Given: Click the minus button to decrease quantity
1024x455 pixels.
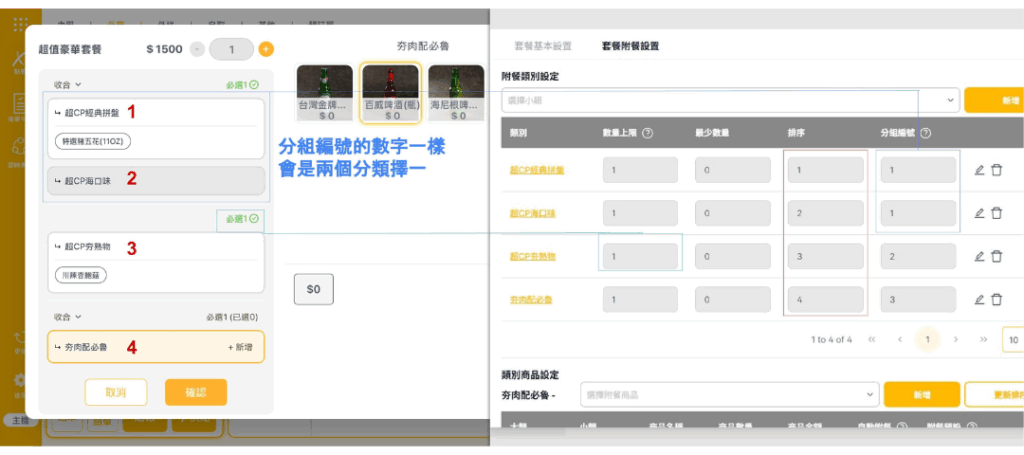Looking at the screenshot, I should (x=197, y=49).
